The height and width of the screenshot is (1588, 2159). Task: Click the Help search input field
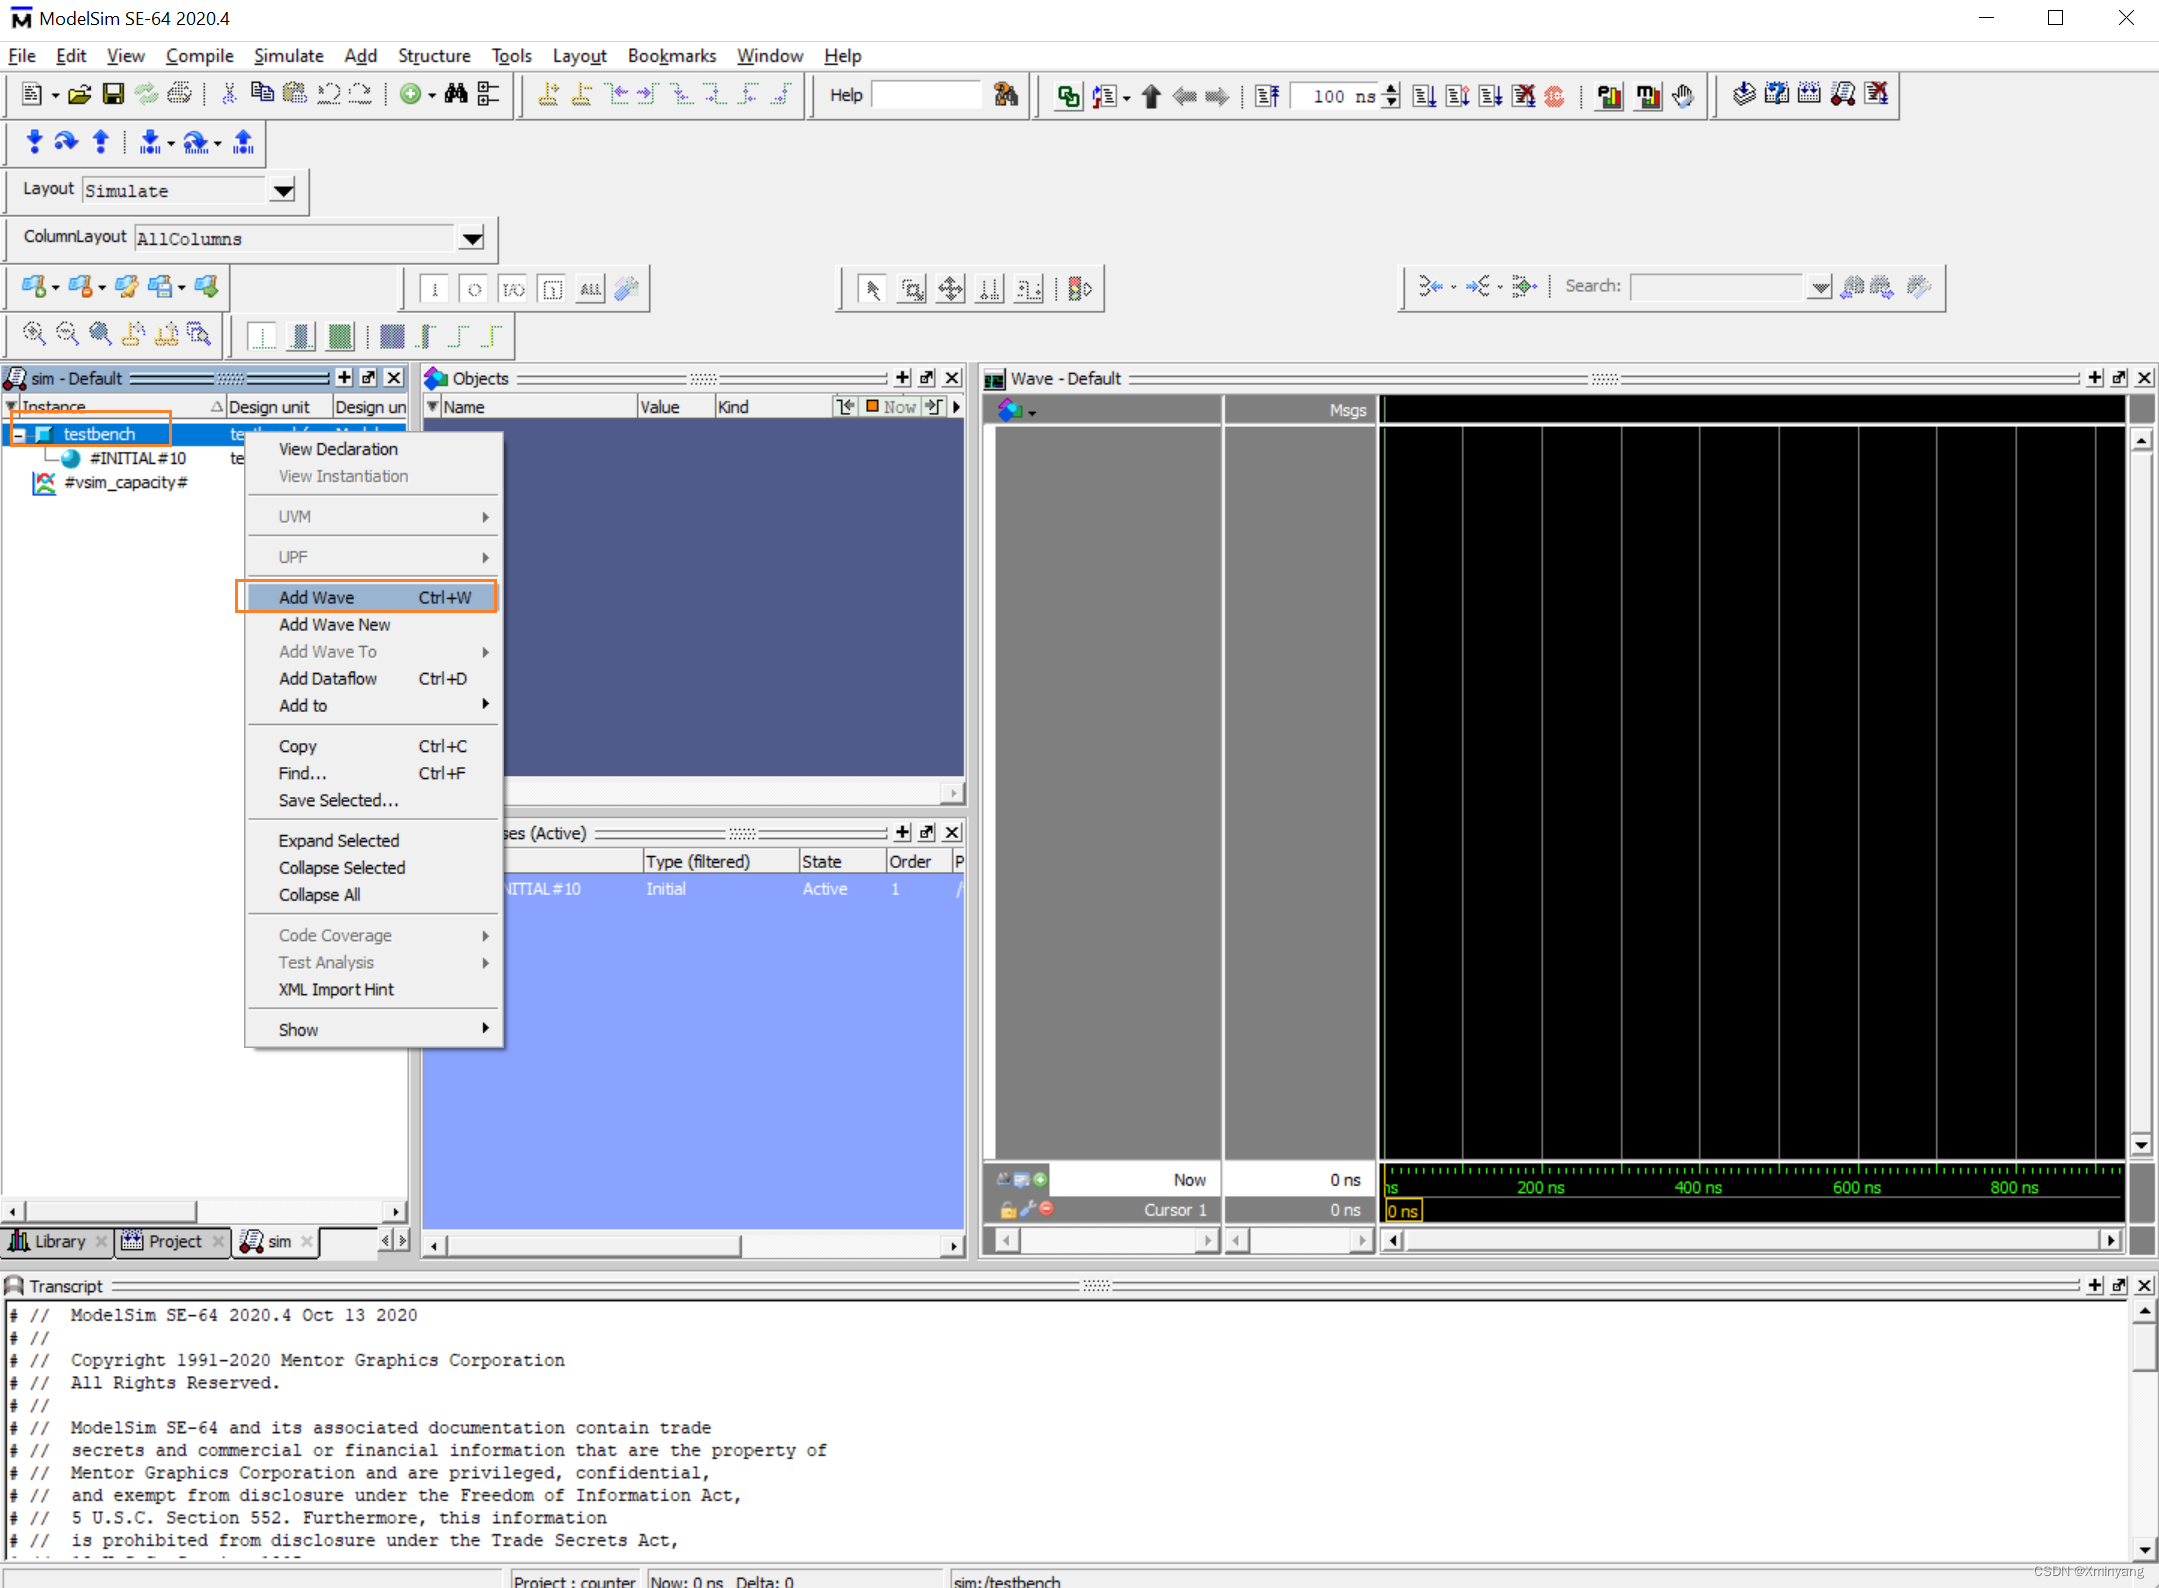point(926,95)
